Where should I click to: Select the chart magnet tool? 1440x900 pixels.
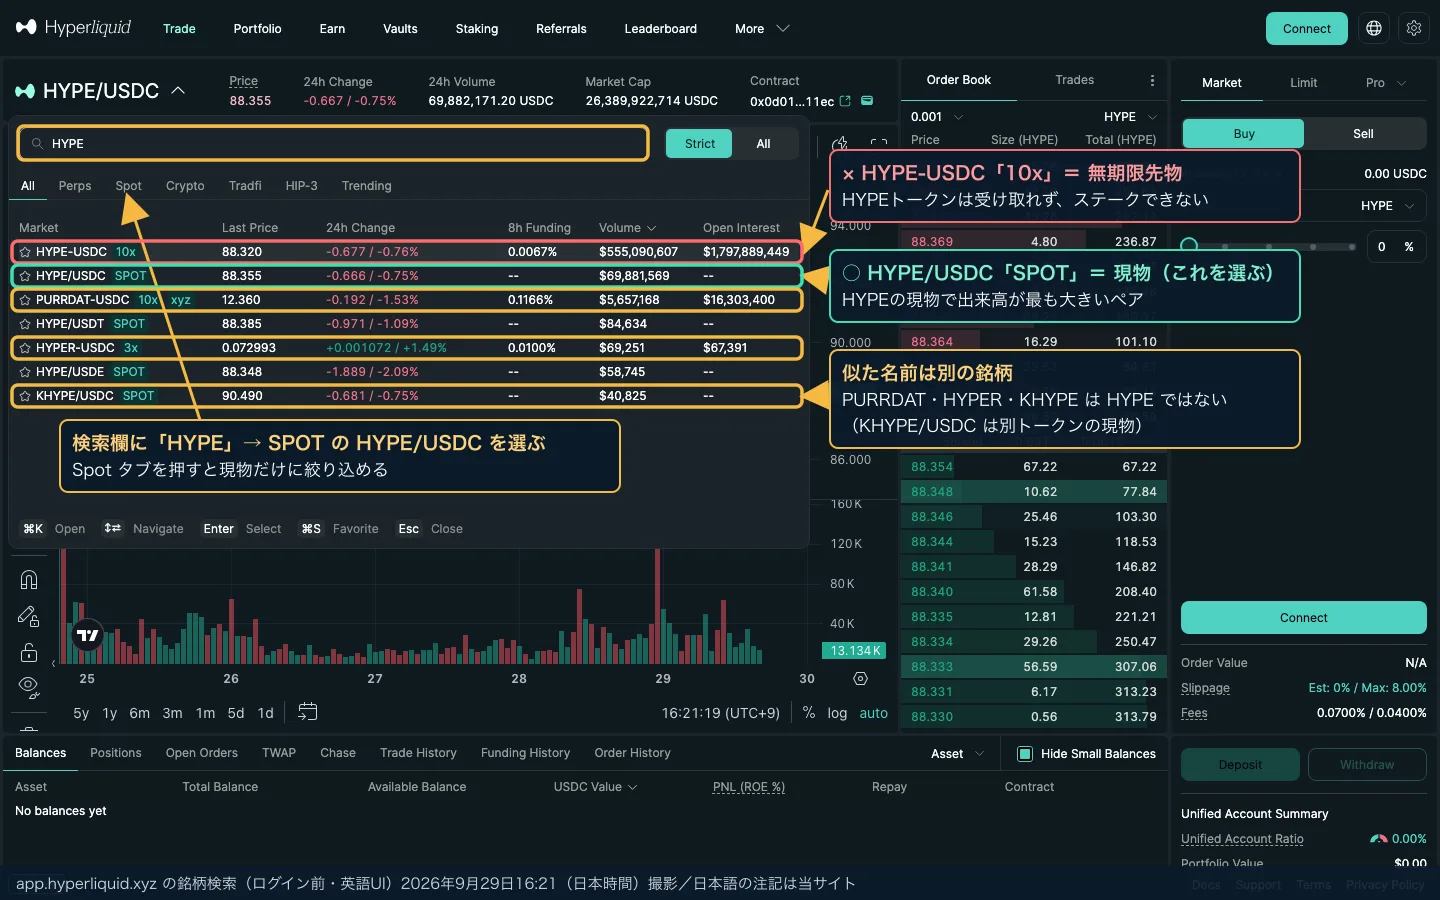[x=29, y=580]
